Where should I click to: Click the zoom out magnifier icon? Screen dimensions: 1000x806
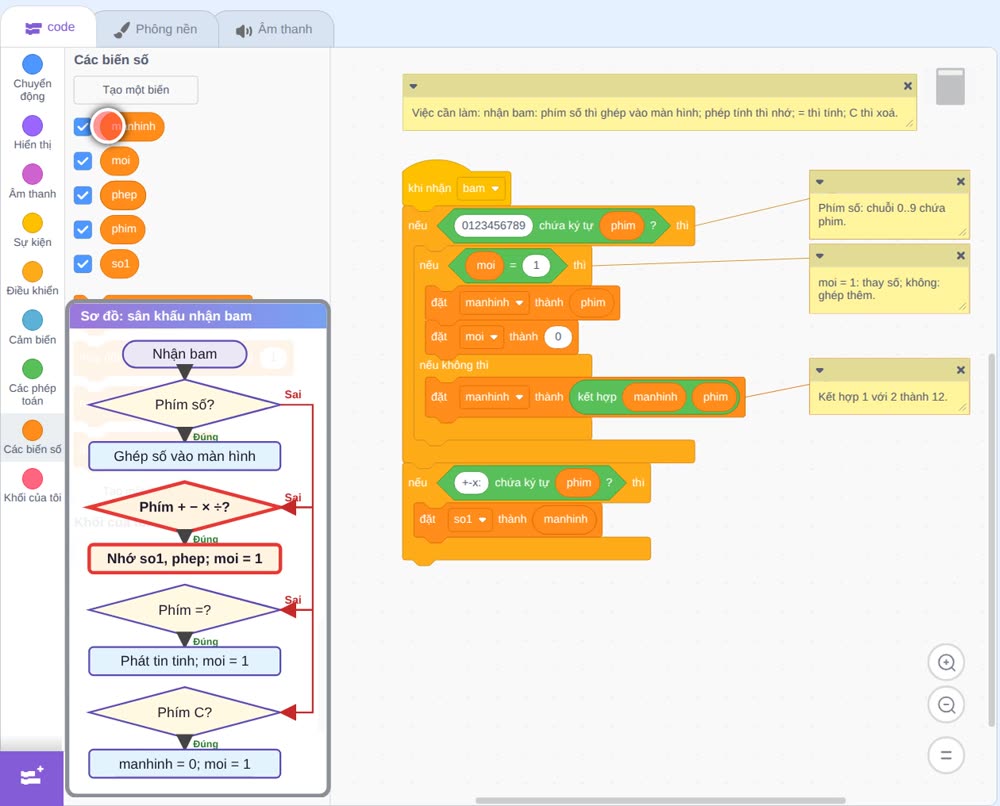pyautogui.click(x=946, y=705)
